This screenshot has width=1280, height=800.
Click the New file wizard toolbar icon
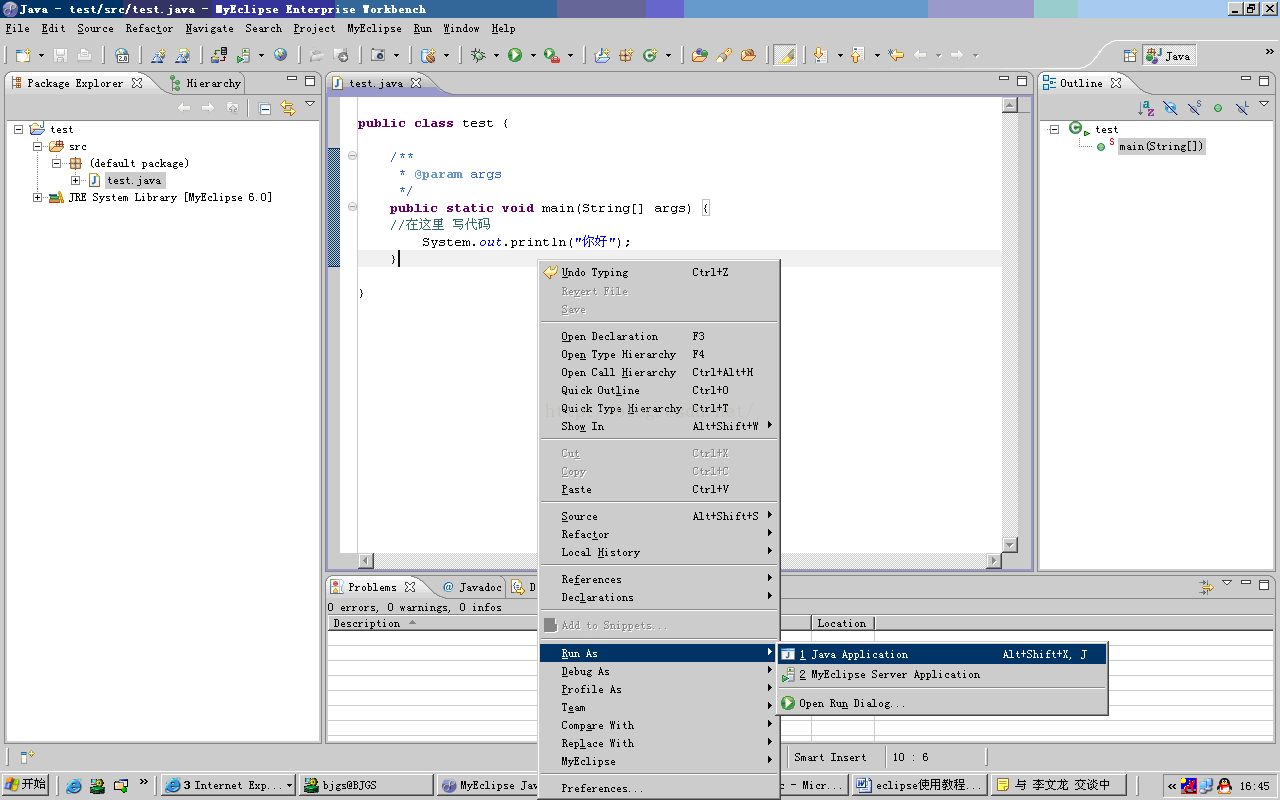(23, 55)
